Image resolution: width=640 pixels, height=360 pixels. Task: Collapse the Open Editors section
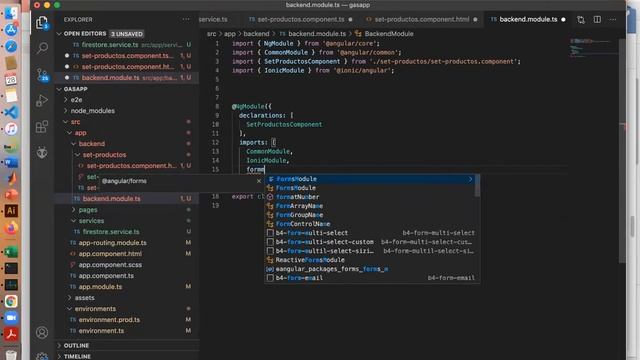click(x=60, y=34)
